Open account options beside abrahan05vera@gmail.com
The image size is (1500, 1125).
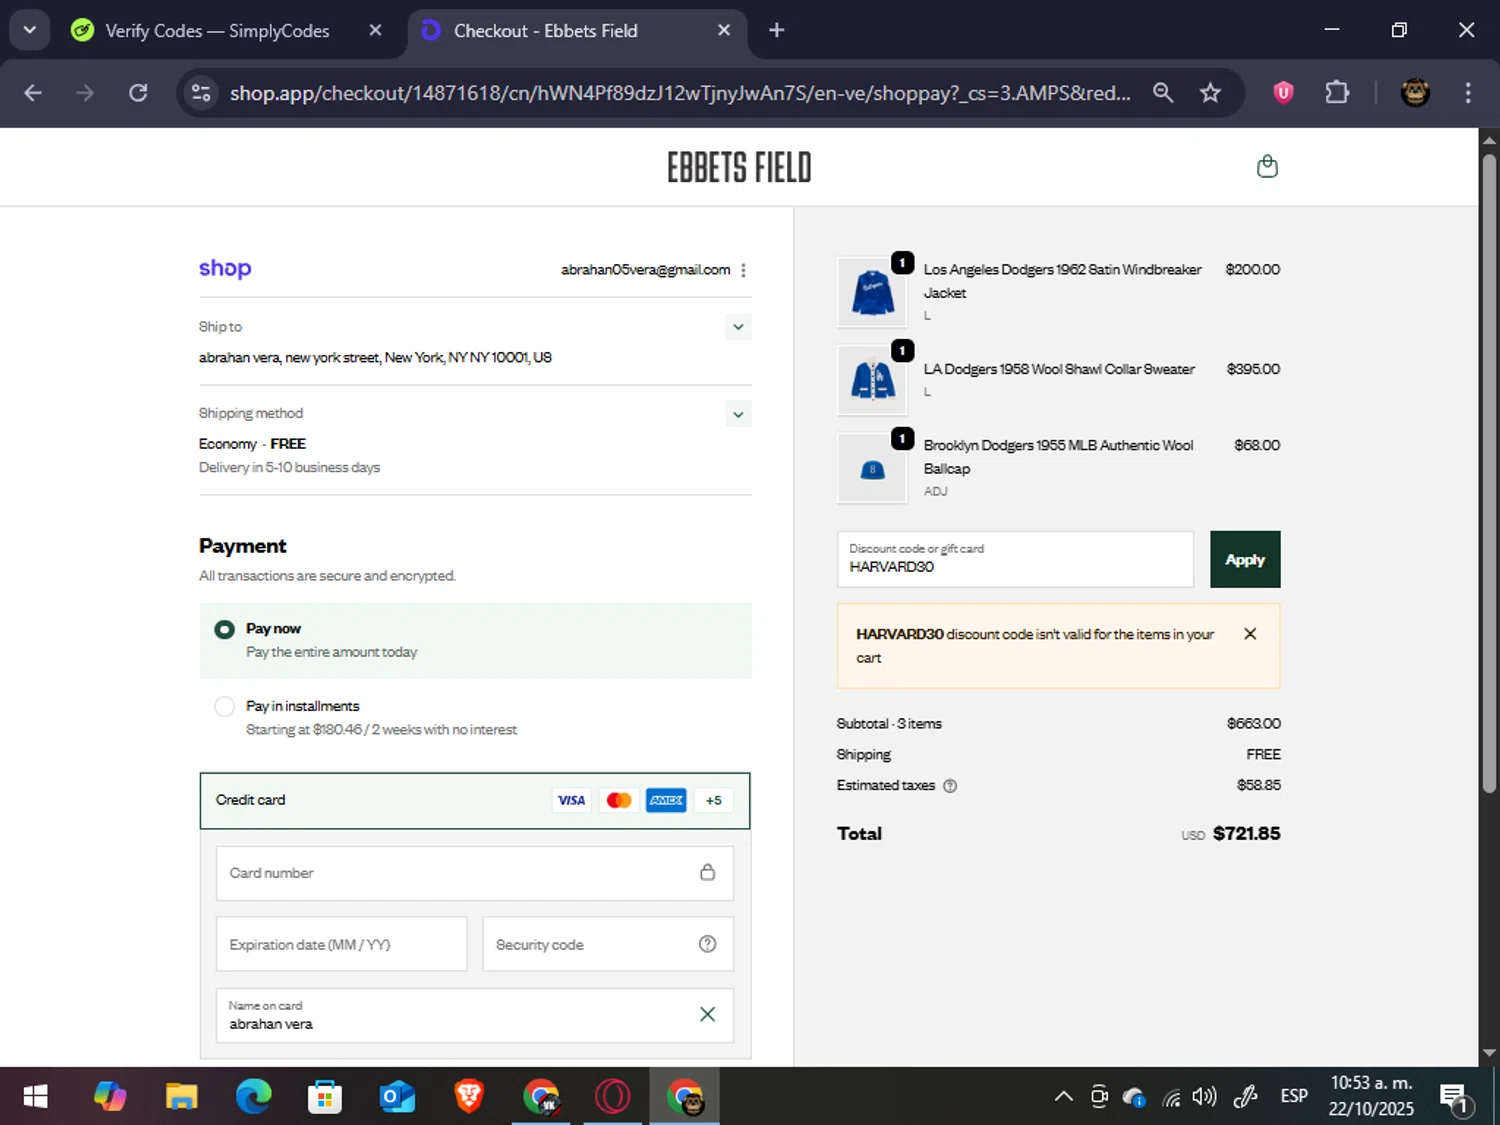click(743, 270)
